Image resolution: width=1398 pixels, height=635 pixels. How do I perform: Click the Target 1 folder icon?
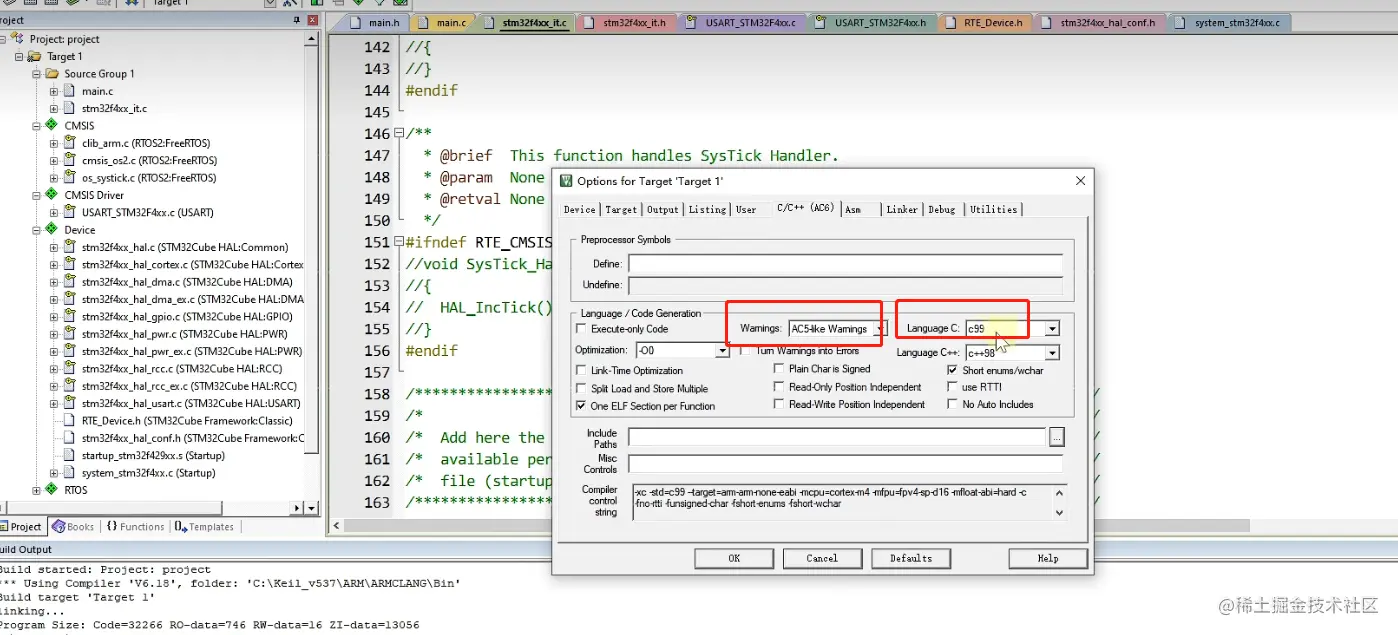(x=35, y=57)
